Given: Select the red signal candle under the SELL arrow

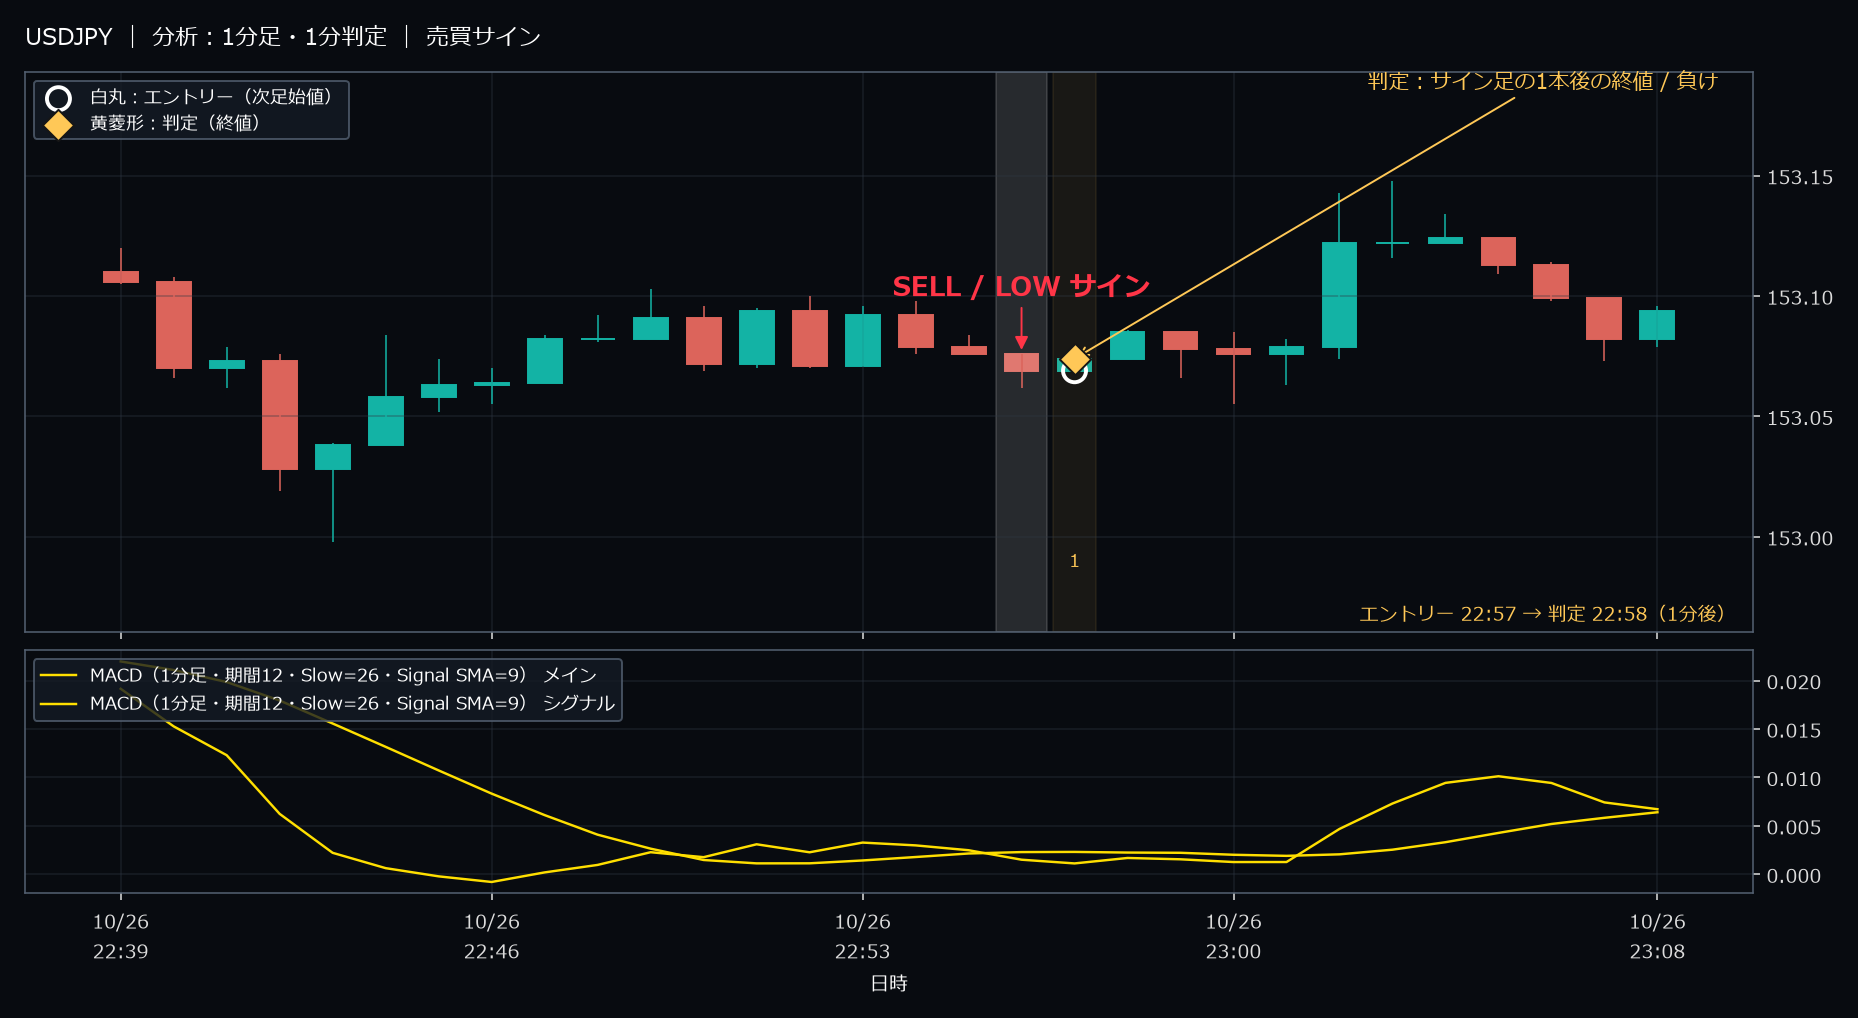Looking at the screenshot, I should [1021, 363].
